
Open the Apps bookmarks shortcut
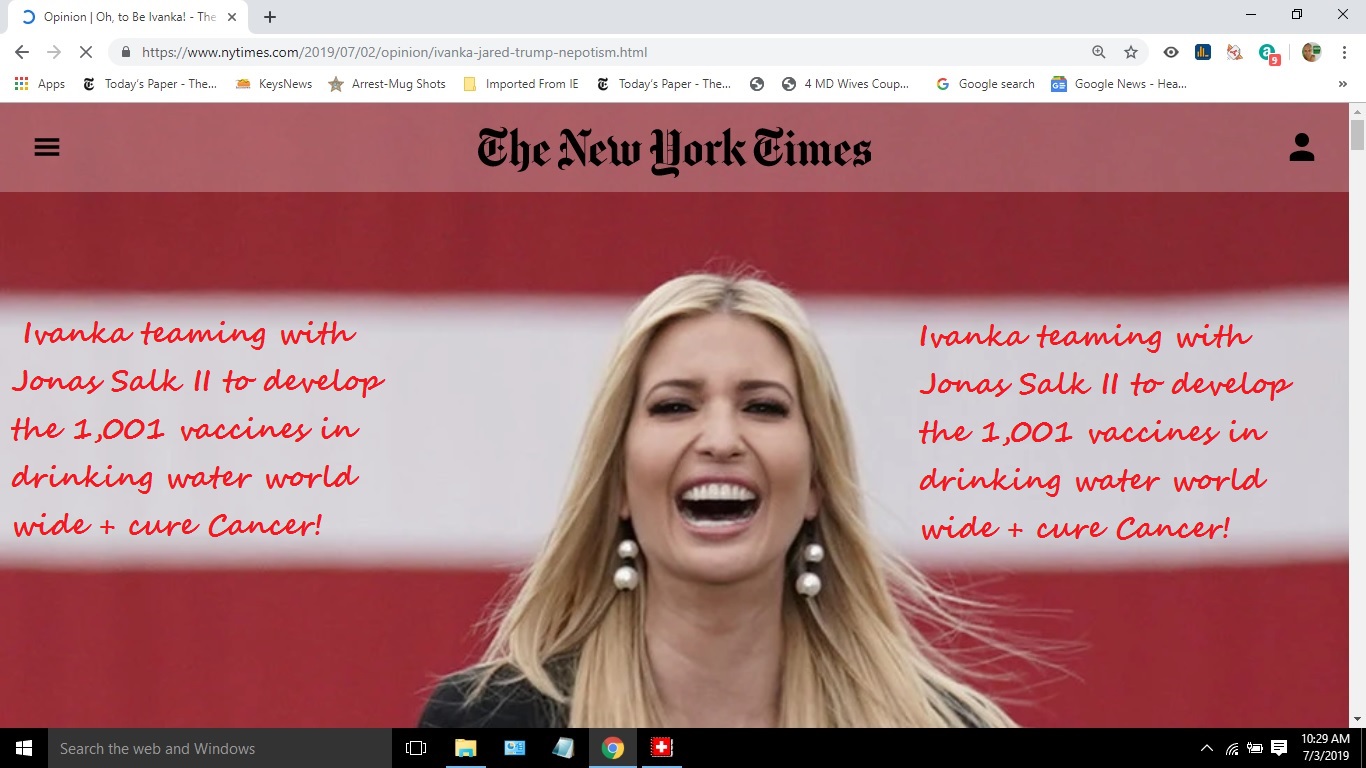coord(40,84)
